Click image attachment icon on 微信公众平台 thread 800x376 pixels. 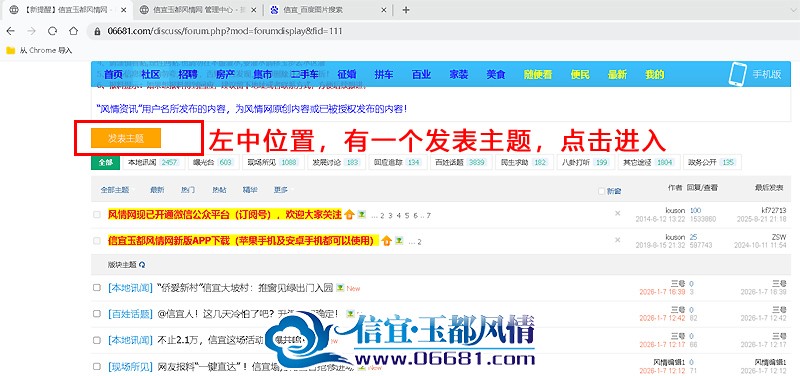tap(361, 214)
